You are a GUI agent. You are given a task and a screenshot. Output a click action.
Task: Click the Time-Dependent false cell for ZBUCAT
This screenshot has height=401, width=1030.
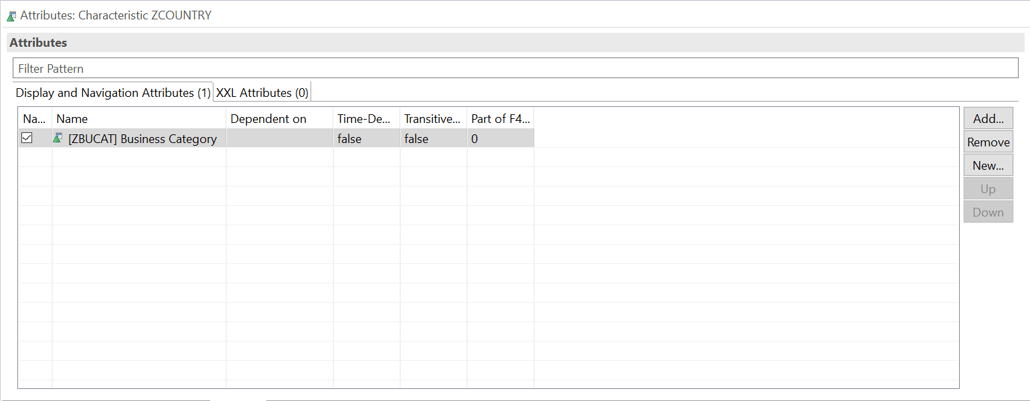[x=367, y=139]
